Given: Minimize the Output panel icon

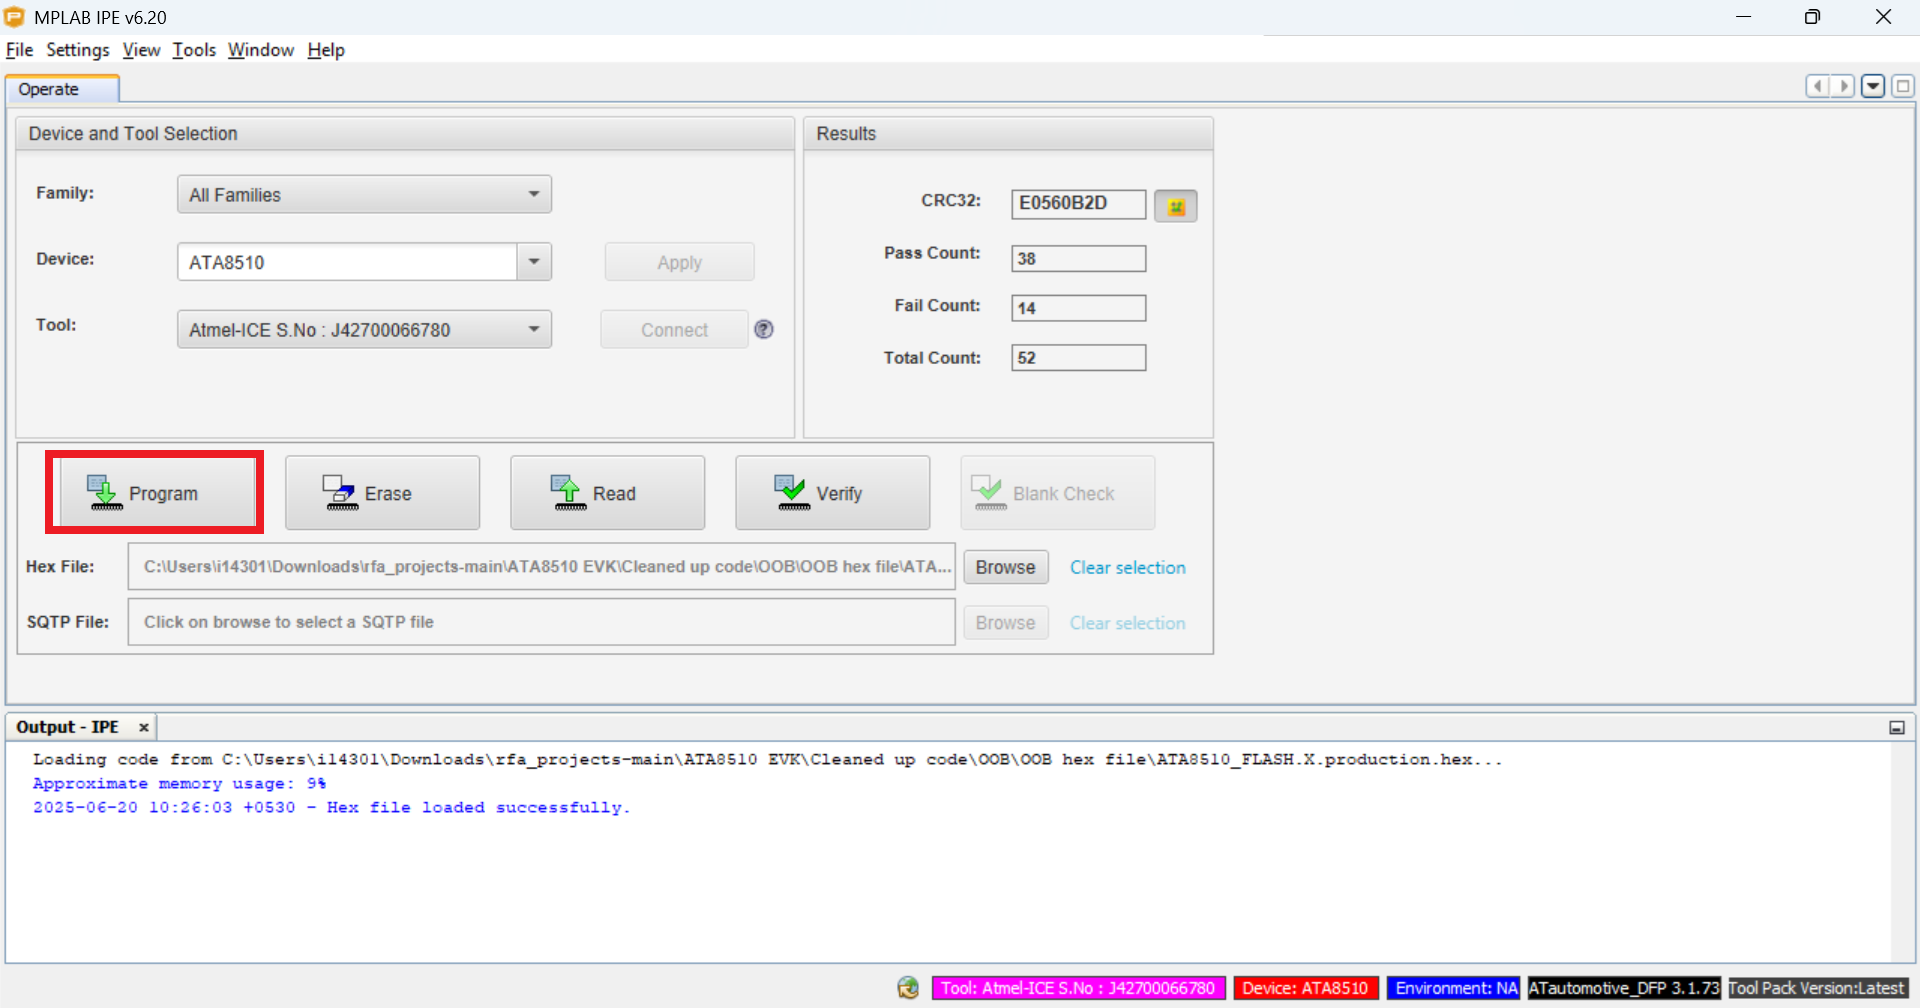Looking at the screenshot, I should pyautogui.click(x=1897, y=727).
